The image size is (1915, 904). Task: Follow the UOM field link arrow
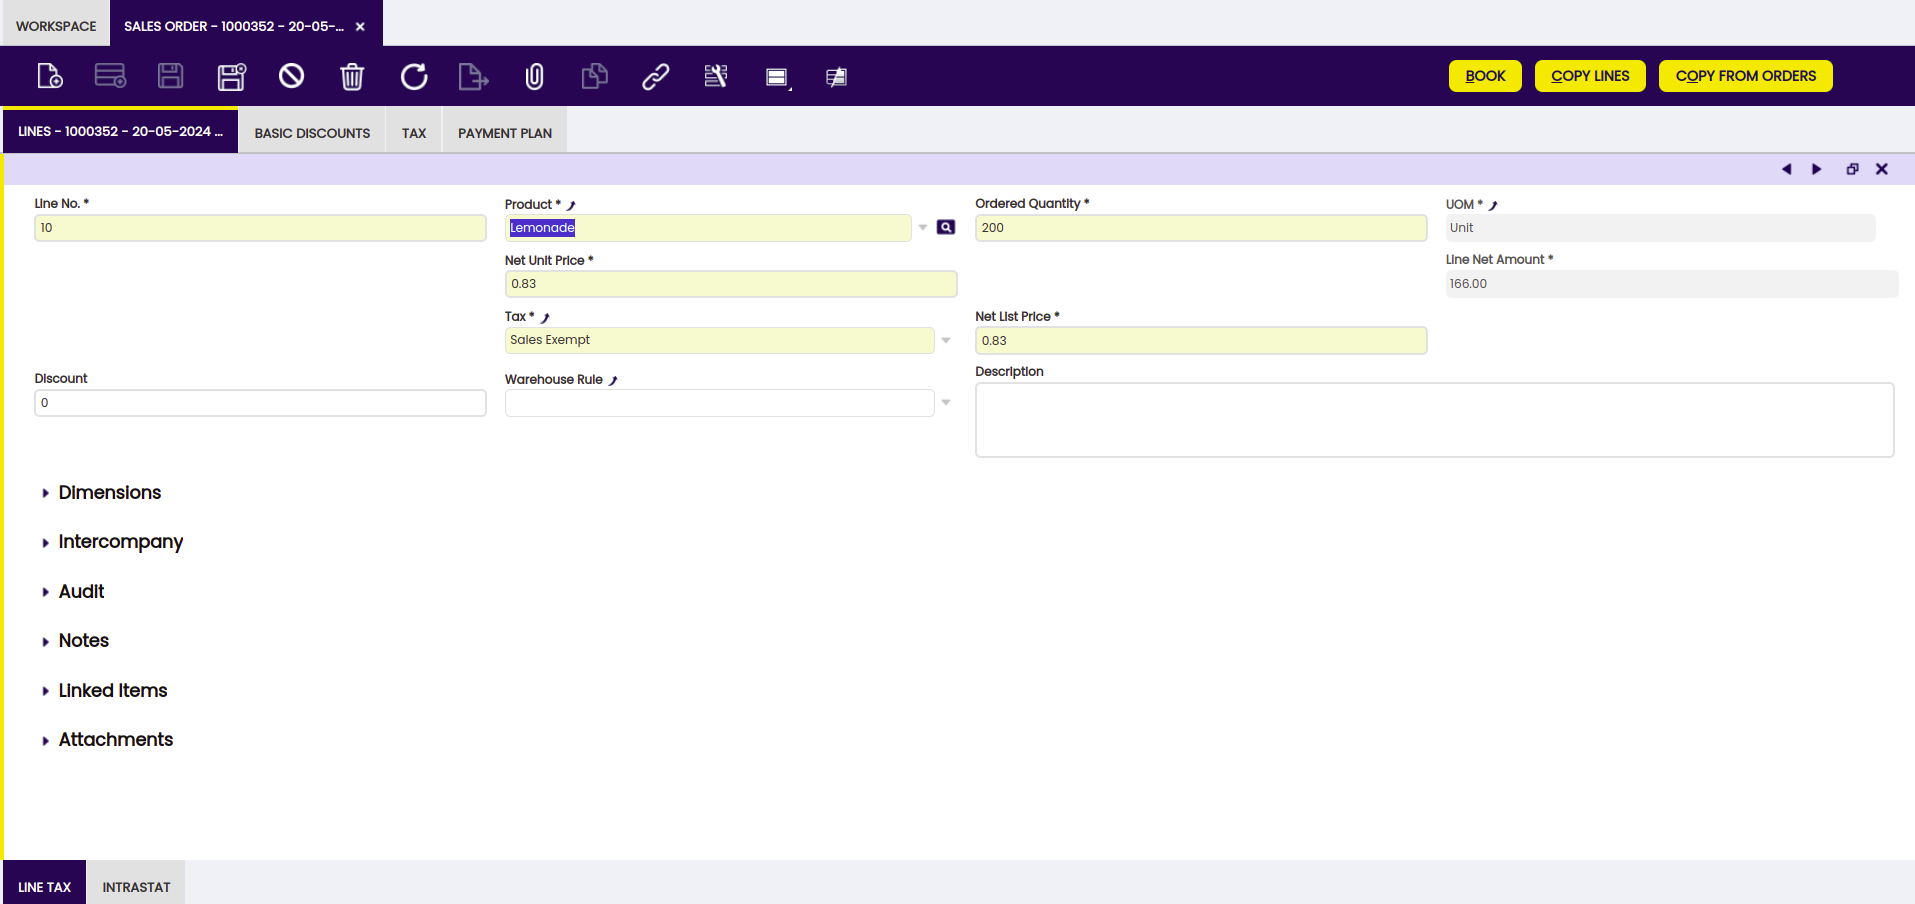click(1493, 205)
